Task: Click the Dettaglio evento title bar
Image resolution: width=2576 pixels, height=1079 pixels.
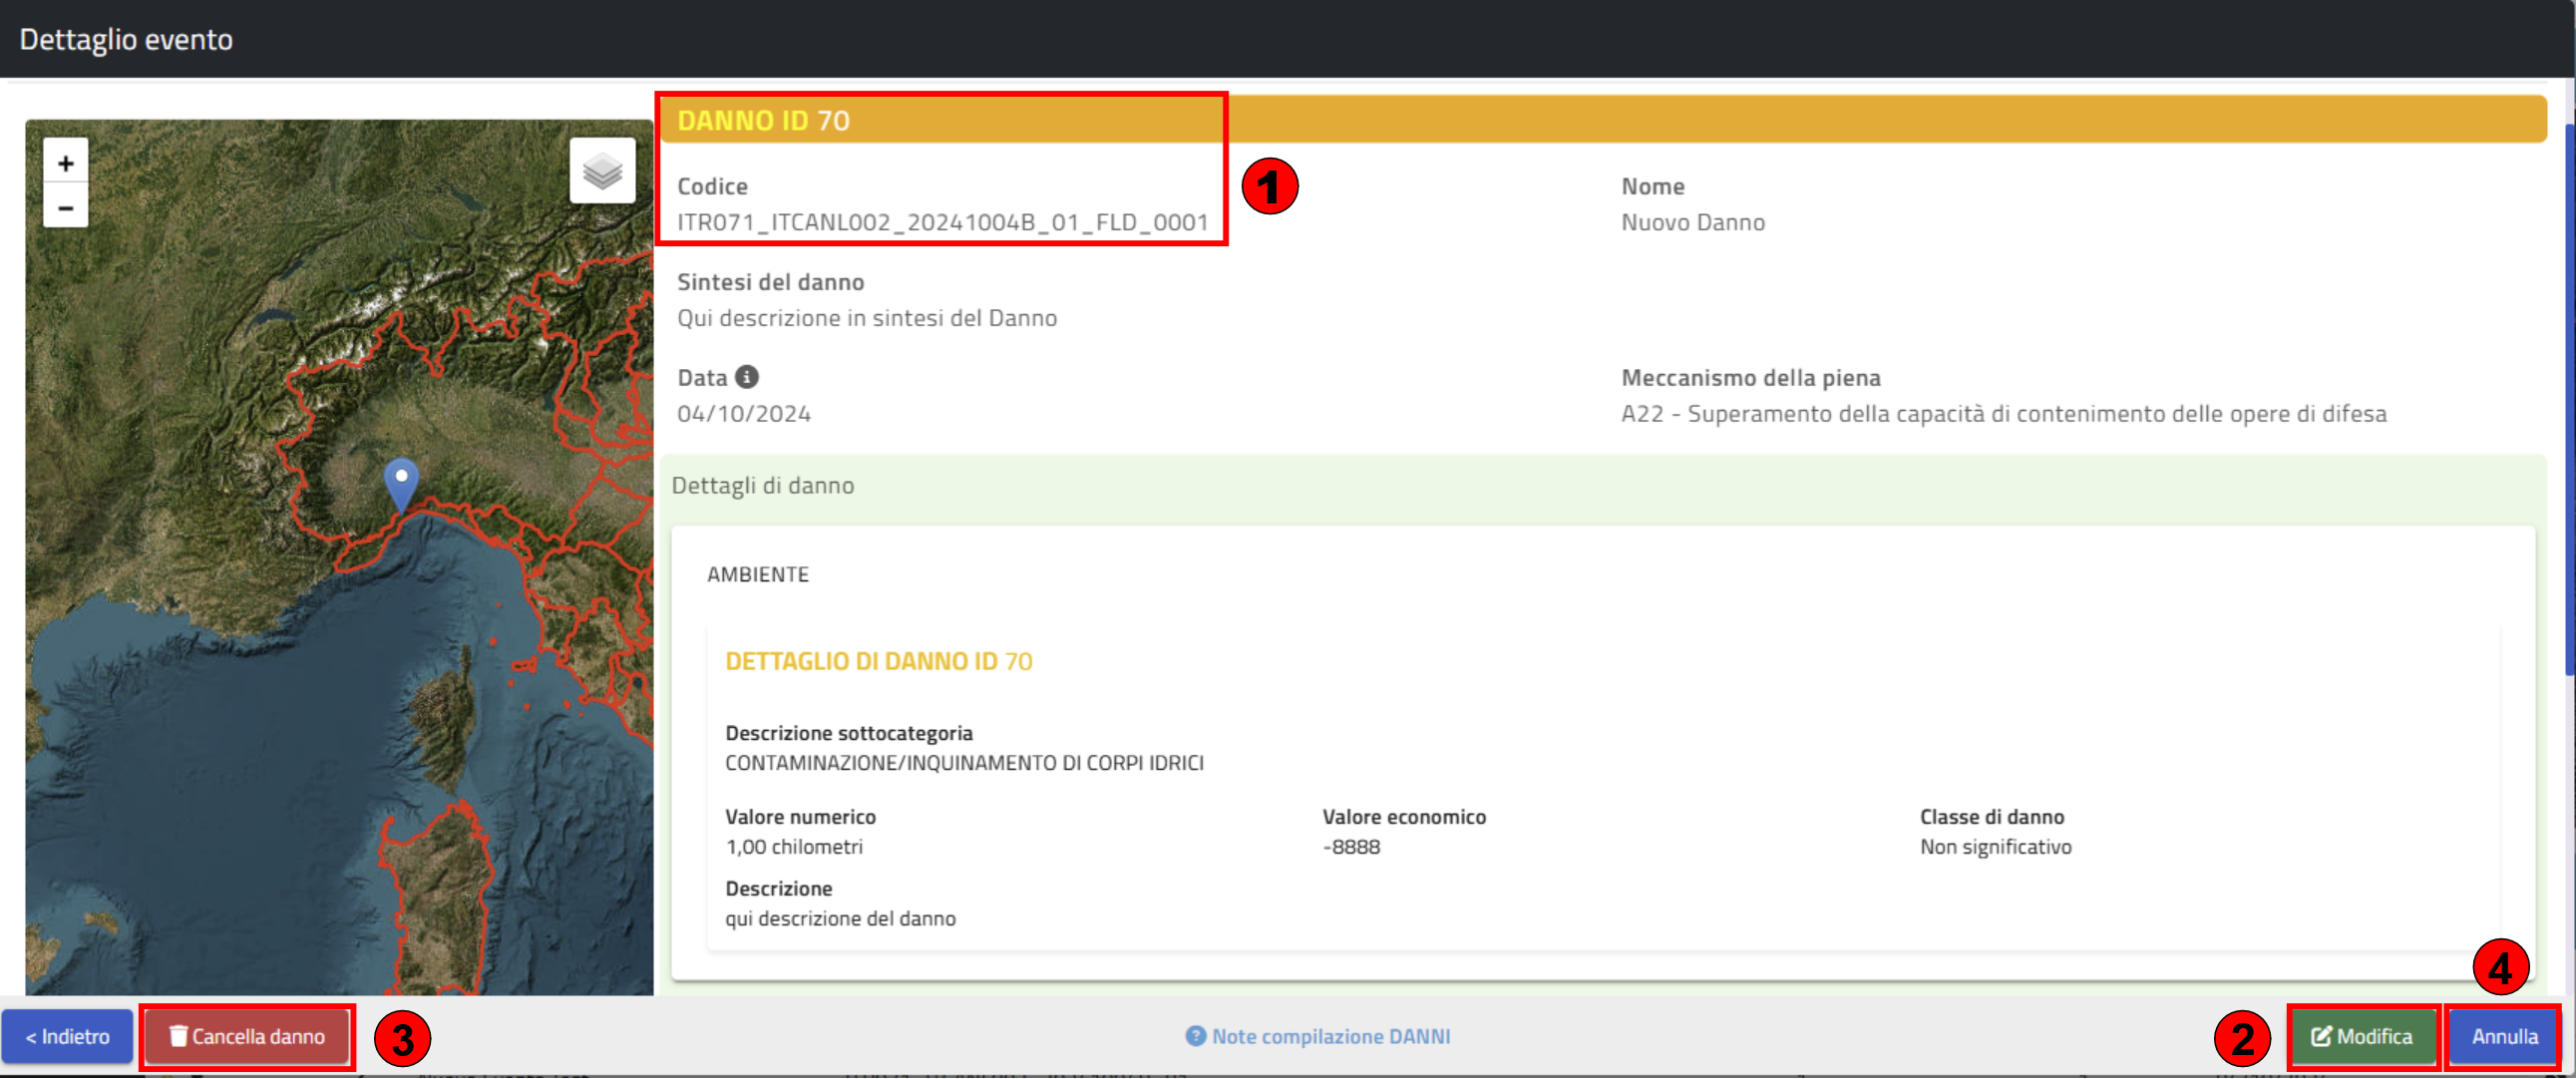Action: pos(126,39)
